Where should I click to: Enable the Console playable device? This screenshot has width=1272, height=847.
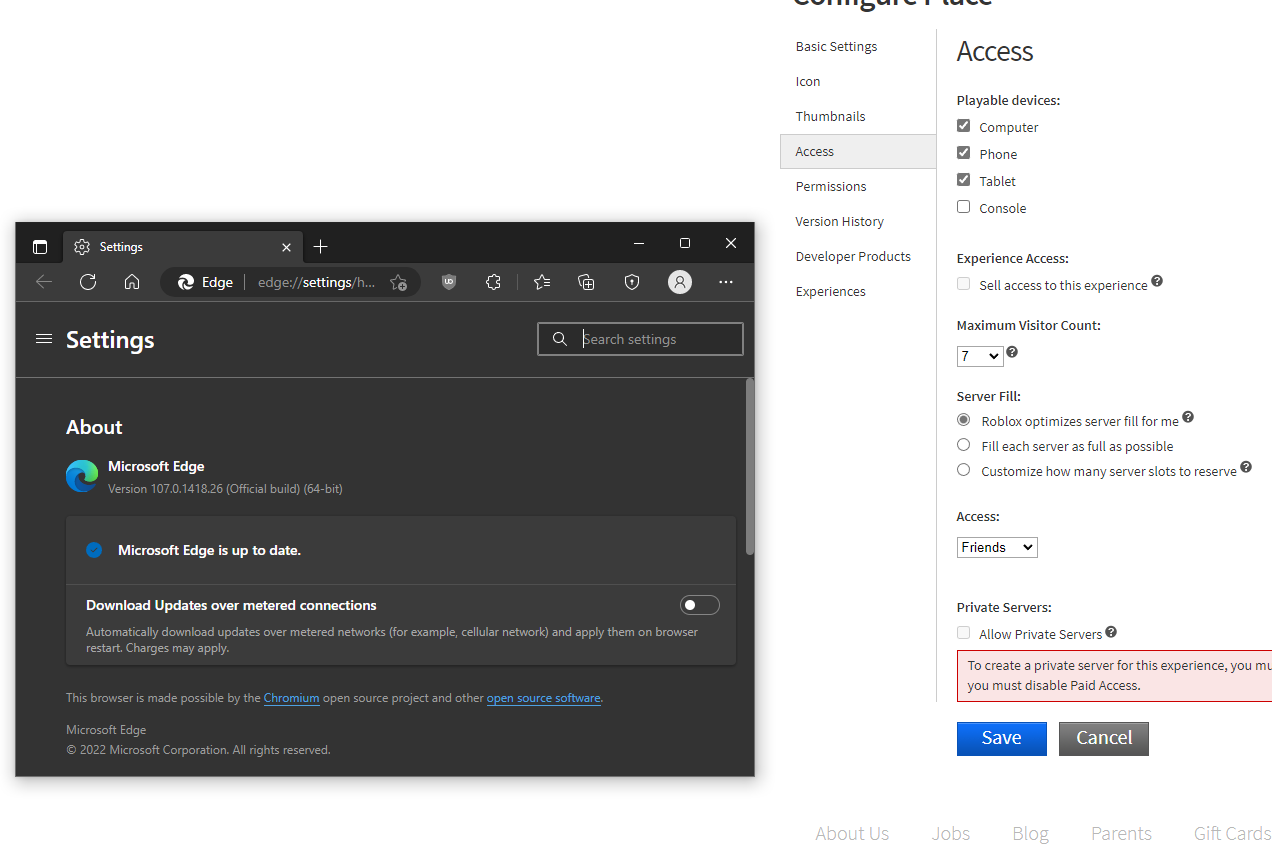pyautogui.click(x=964, y=207)
